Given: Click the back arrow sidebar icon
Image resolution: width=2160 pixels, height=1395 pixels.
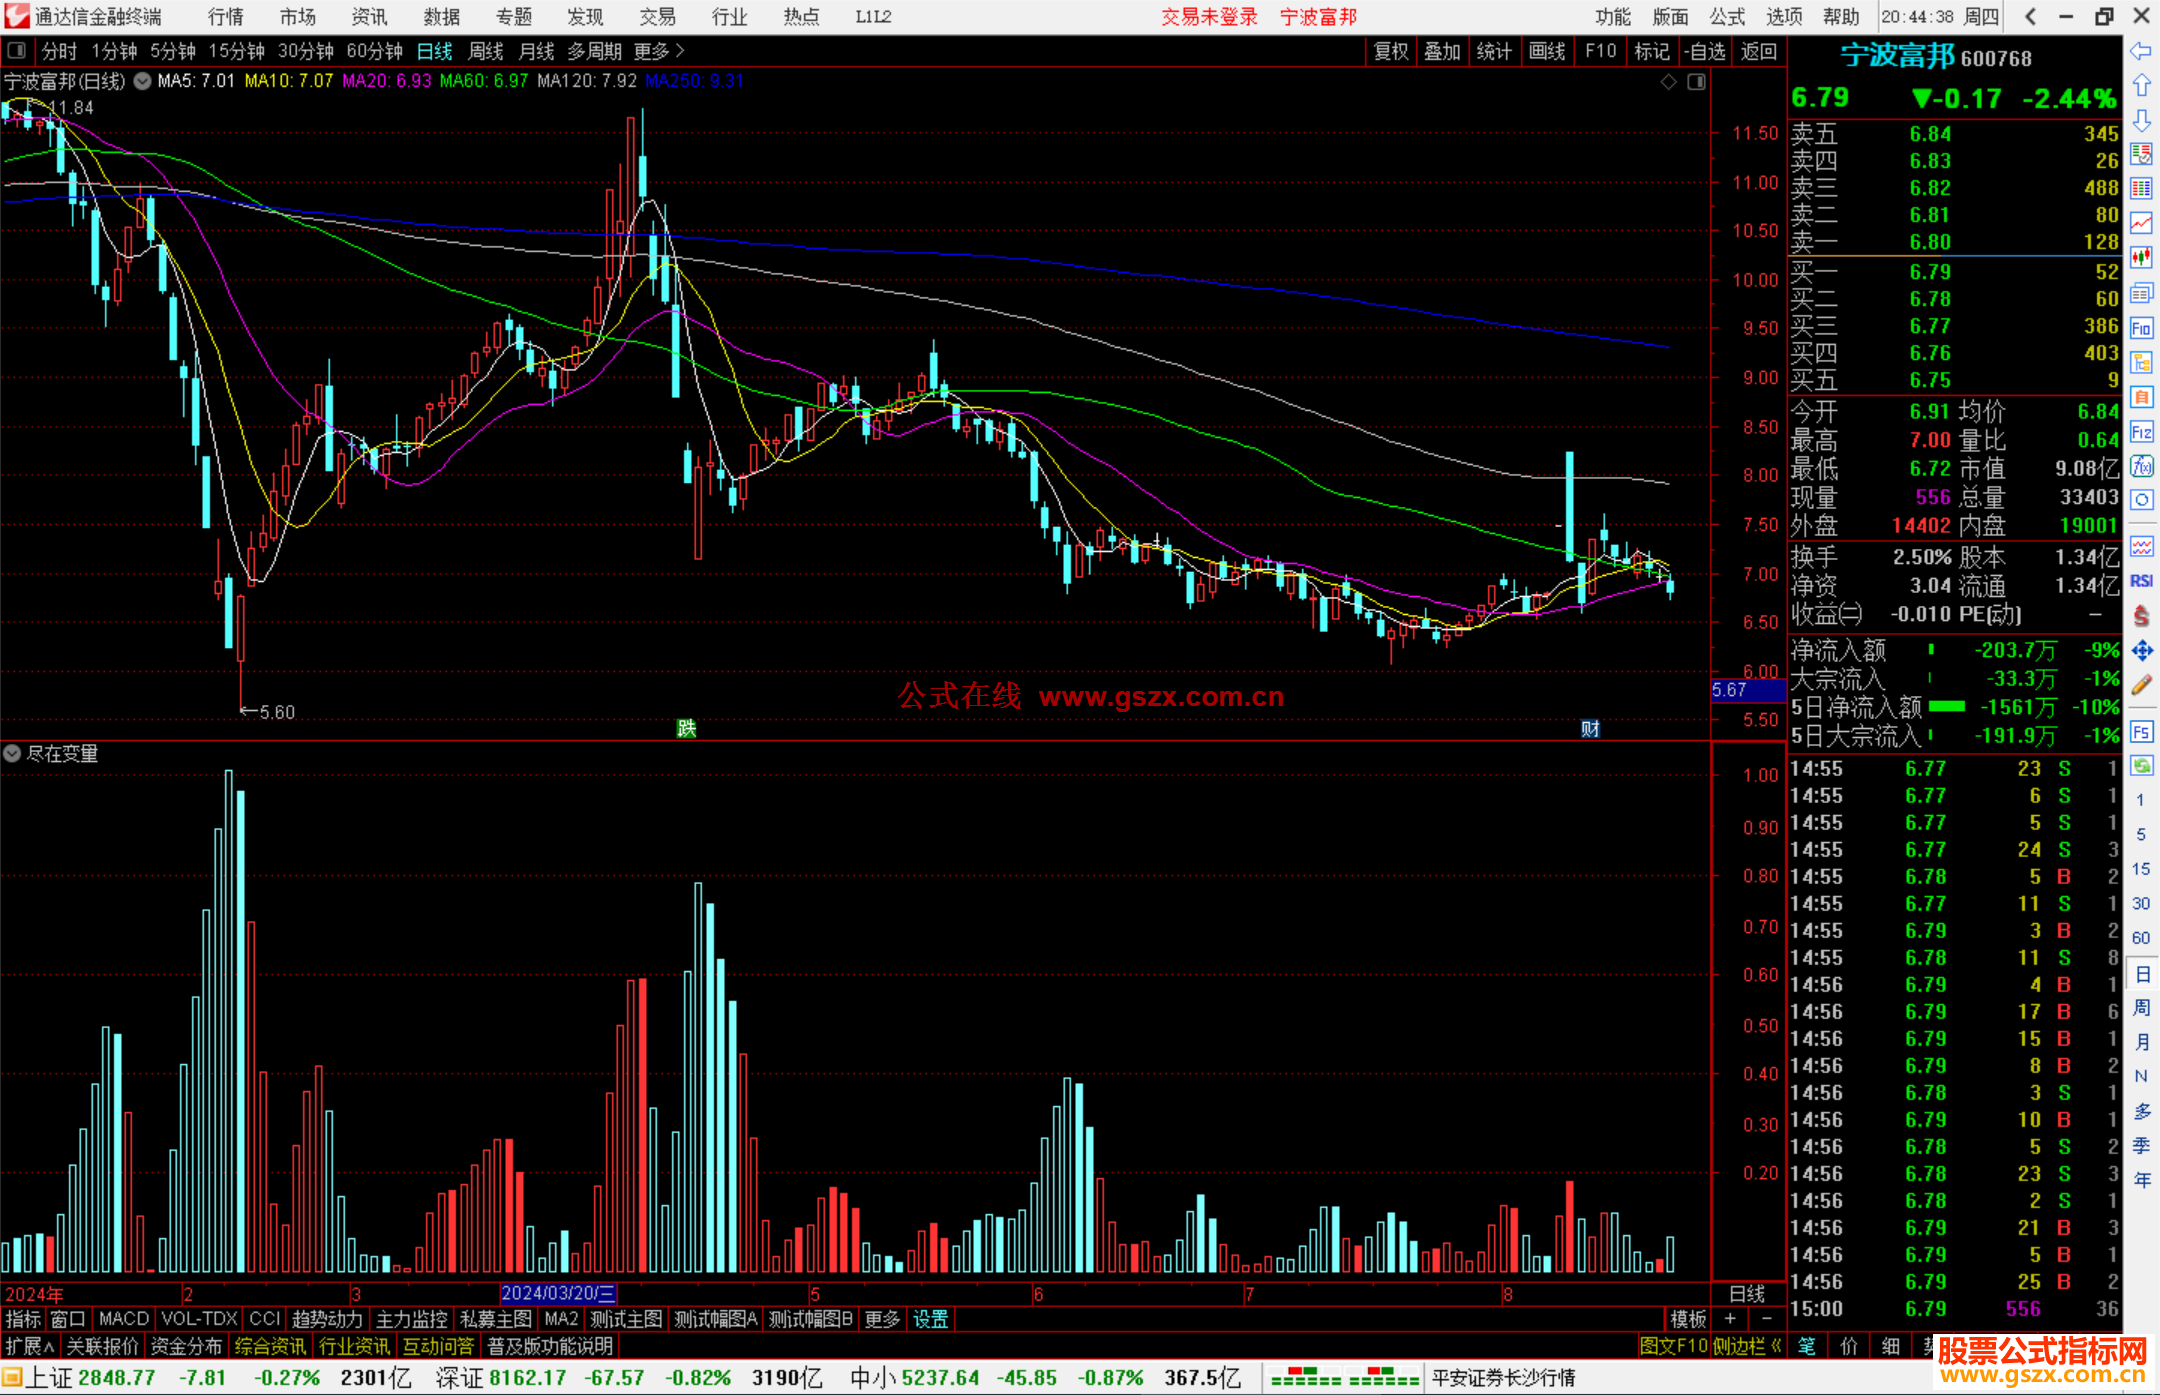Looking at the screenshot, I should coord(2141,51).
